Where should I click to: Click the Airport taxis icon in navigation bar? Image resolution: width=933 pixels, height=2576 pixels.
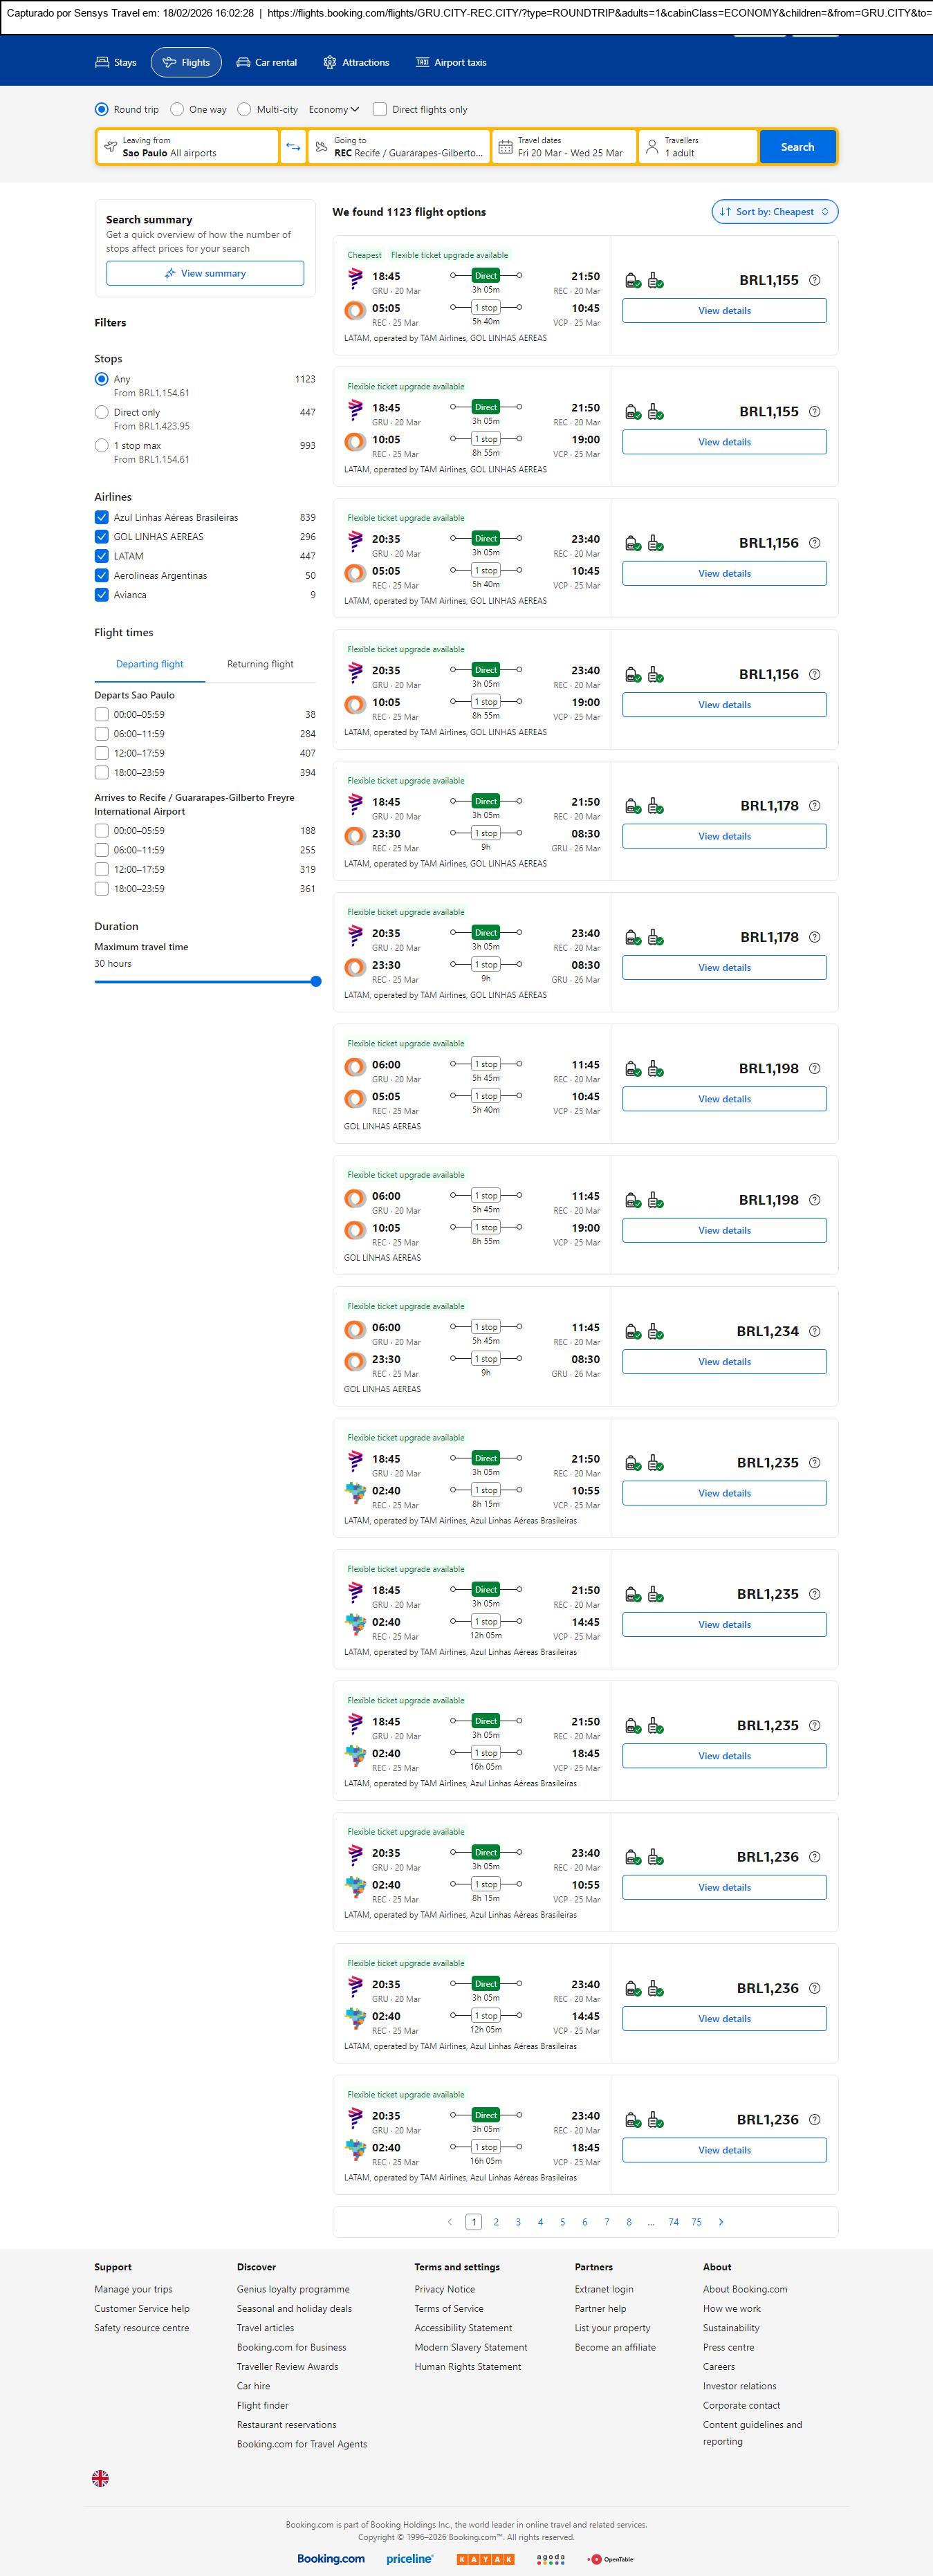[422, 62]
